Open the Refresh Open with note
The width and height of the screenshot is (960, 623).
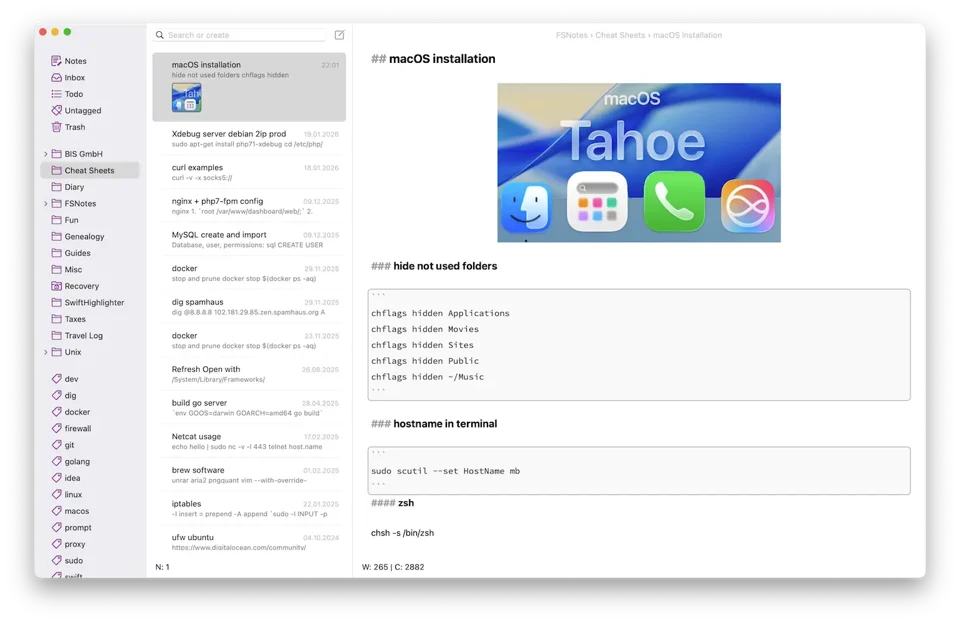(x=249, y=374)
